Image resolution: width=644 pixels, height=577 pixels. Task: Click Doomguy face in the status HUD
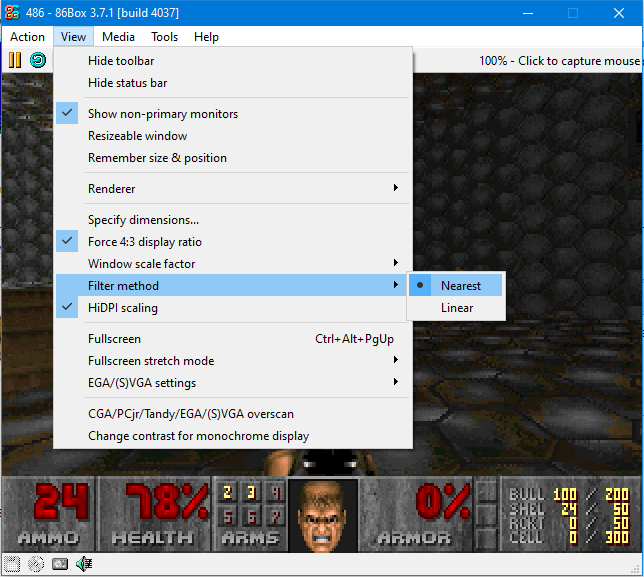(x=323, y=516)
